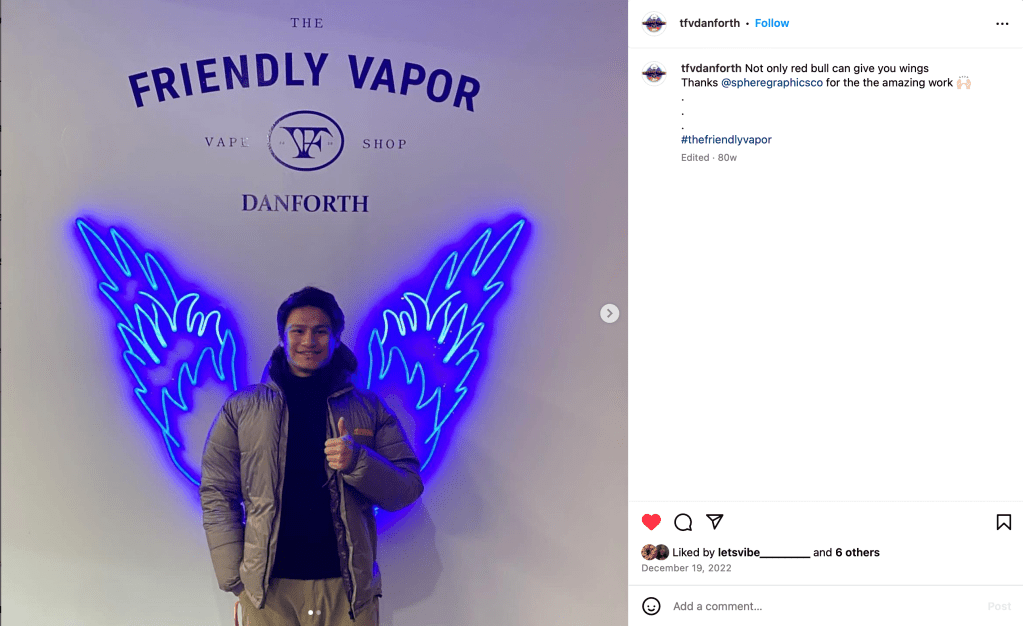Follow the tfvdanforth account
Viewport: 1023px width, 626px height.
pos(772,23)
